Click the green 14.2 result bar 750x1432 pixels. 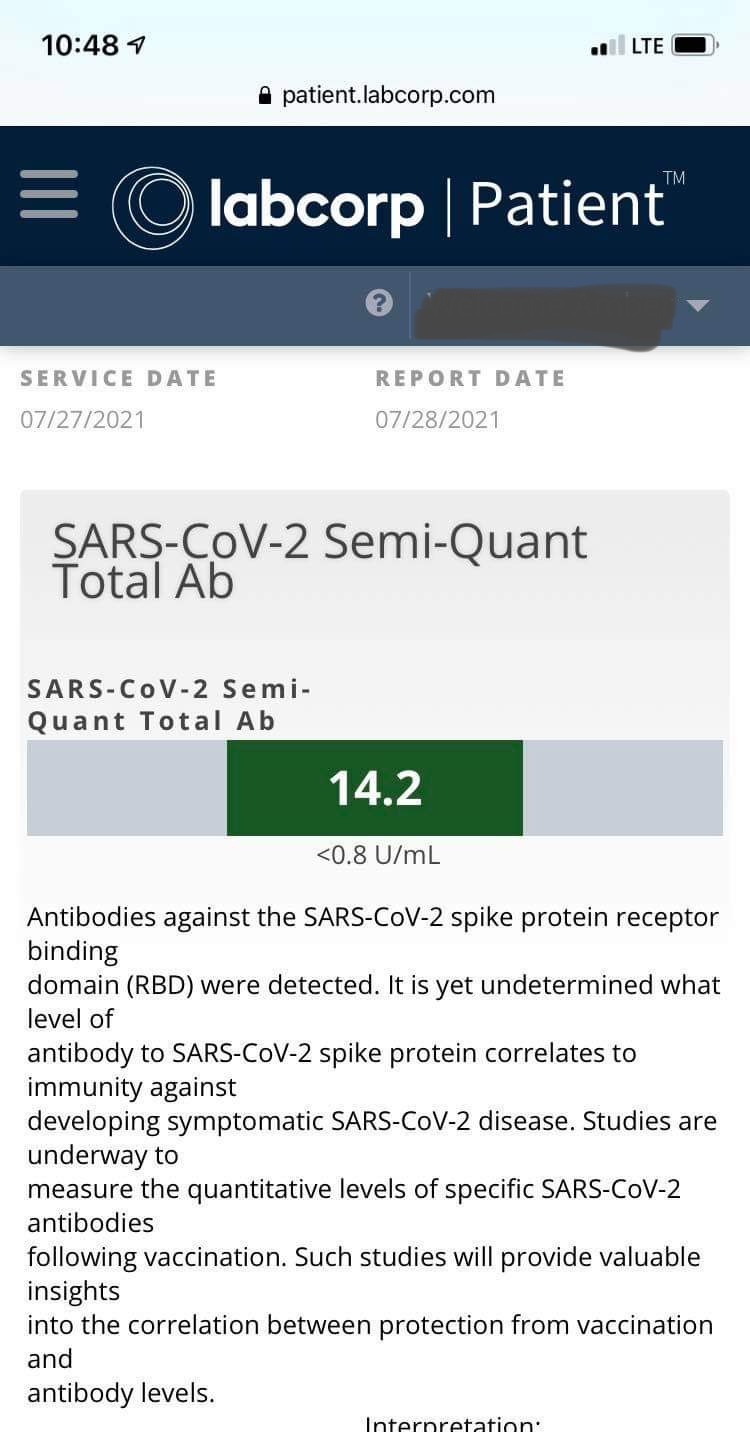pos(375,788)
